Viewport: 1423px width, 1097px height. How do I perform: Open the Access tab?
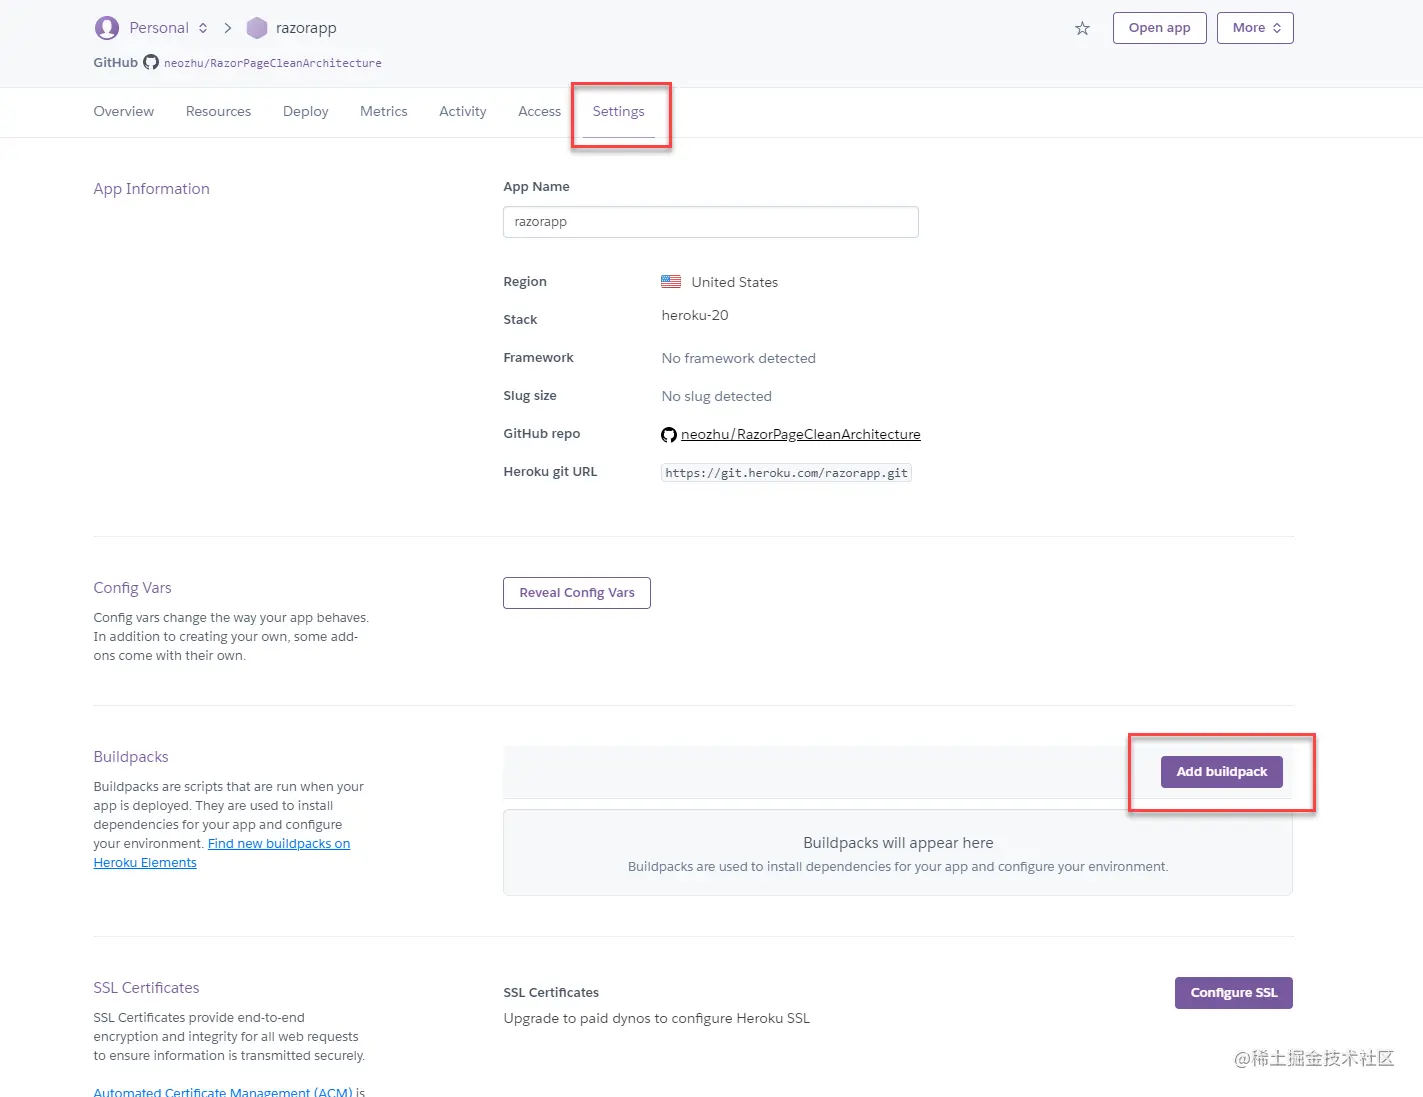point(539,111)
